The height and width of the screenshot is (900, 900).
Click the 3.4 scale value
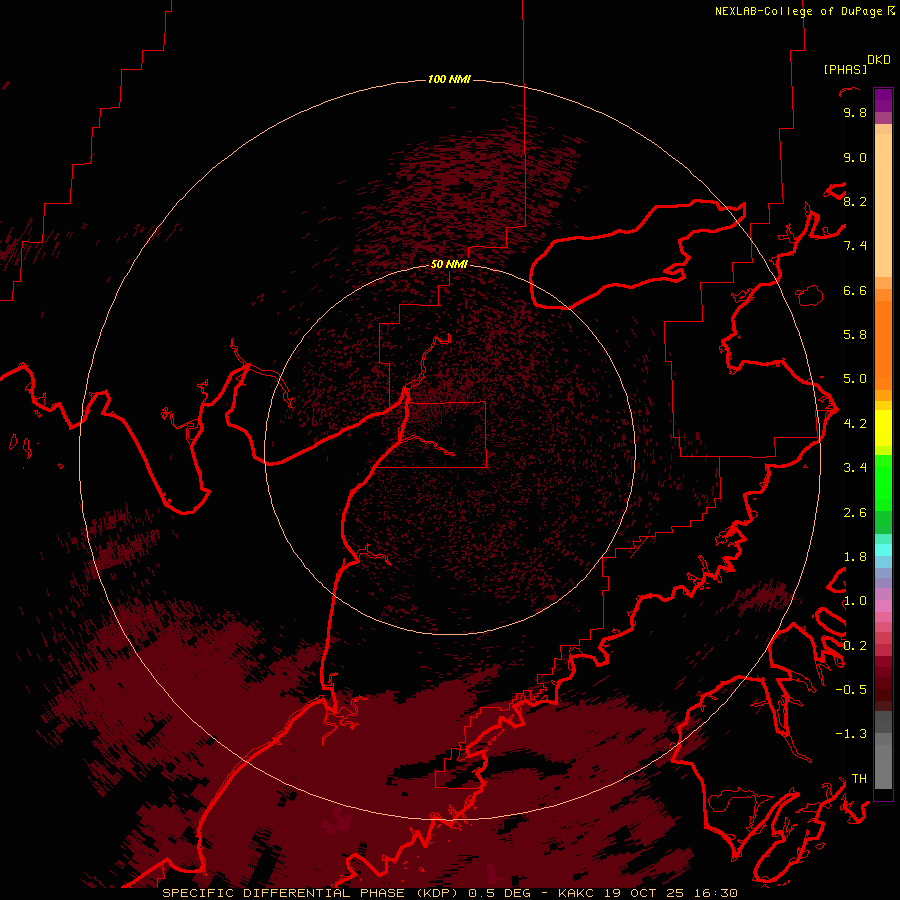[x=855, y=468]
